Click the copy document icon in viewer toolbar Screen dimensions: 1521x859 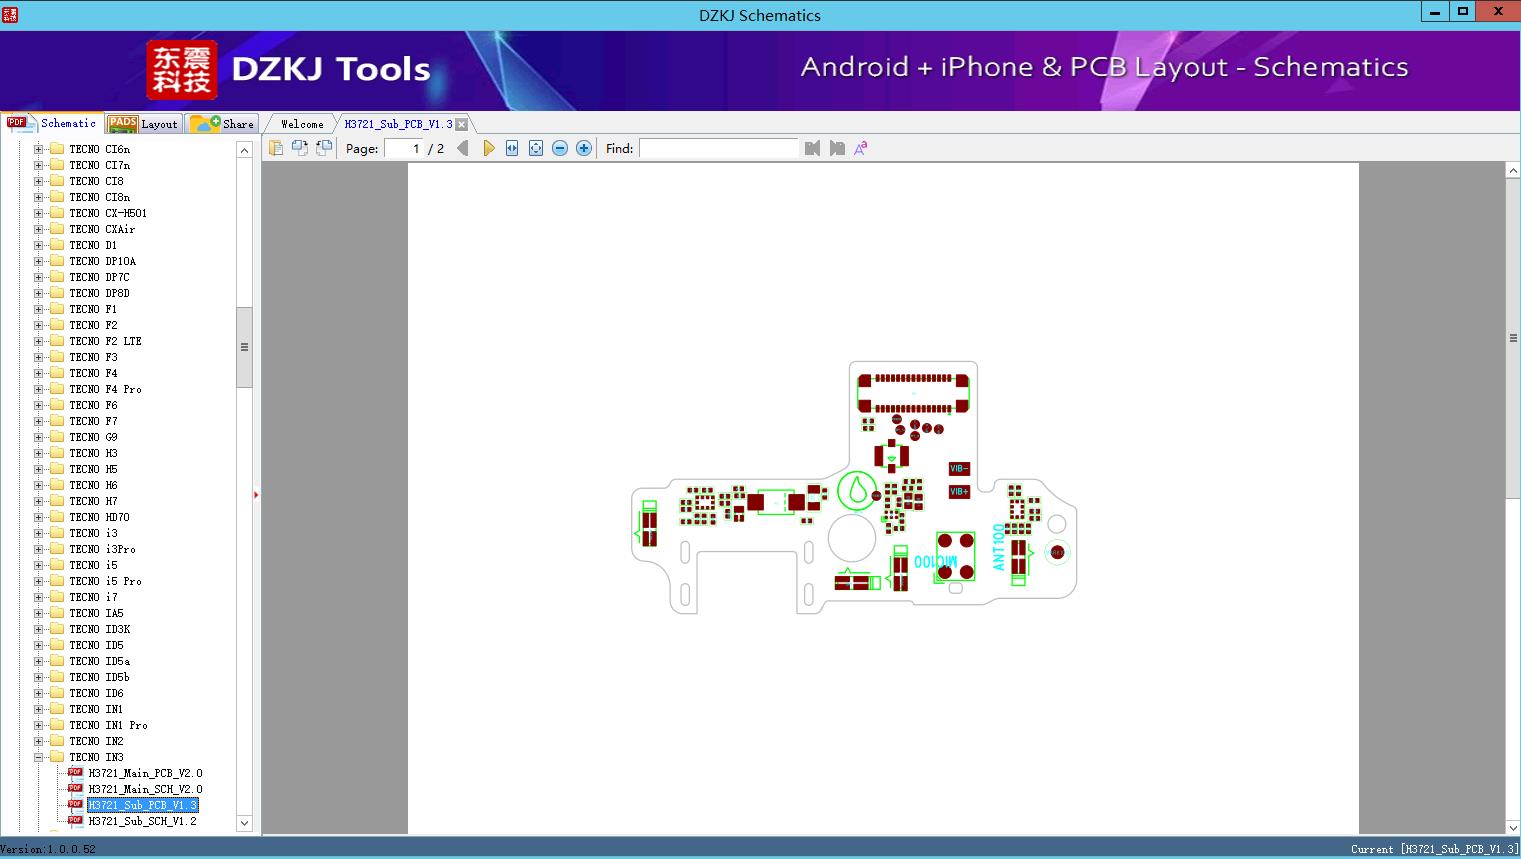[x=276, y=148]
